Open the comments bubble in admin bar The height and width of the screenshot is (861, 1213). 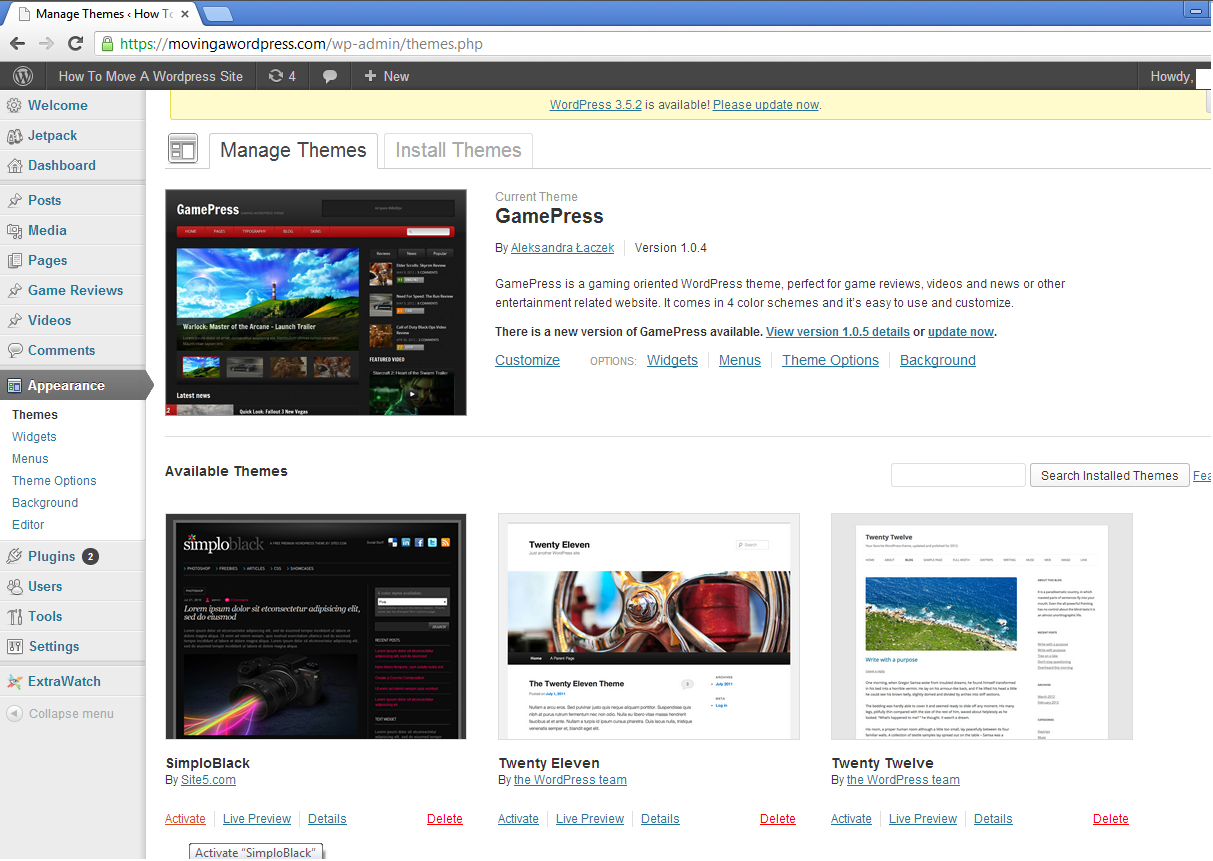[x=330, y=76]
